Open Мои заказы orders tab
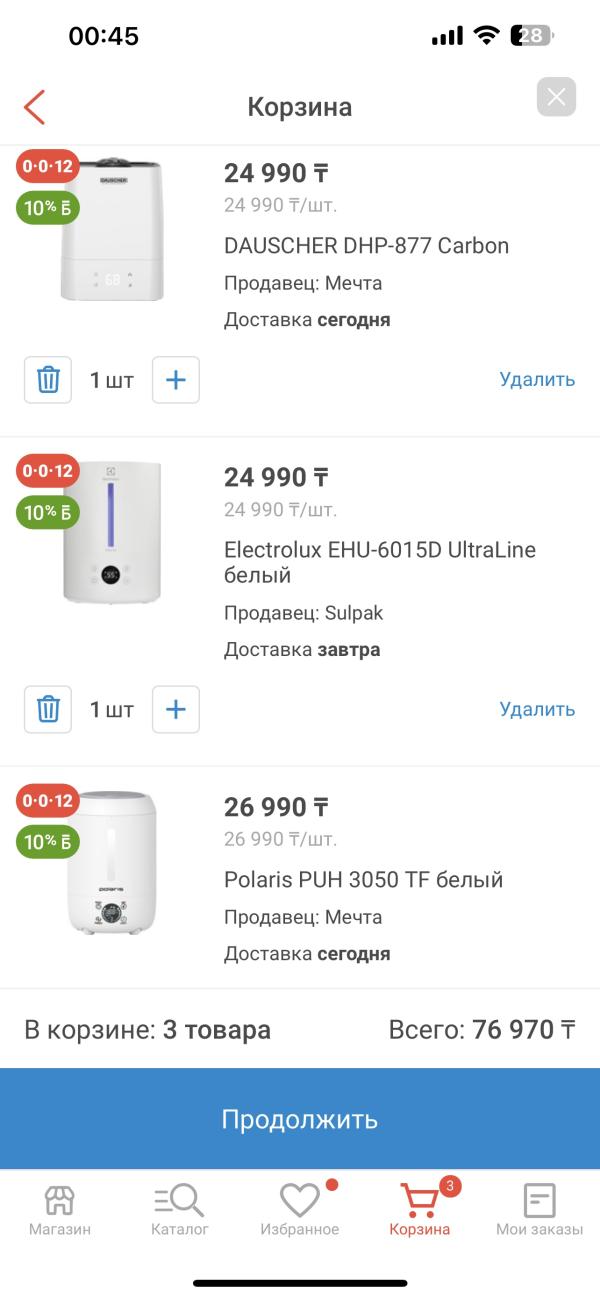 click(540, 1210)
